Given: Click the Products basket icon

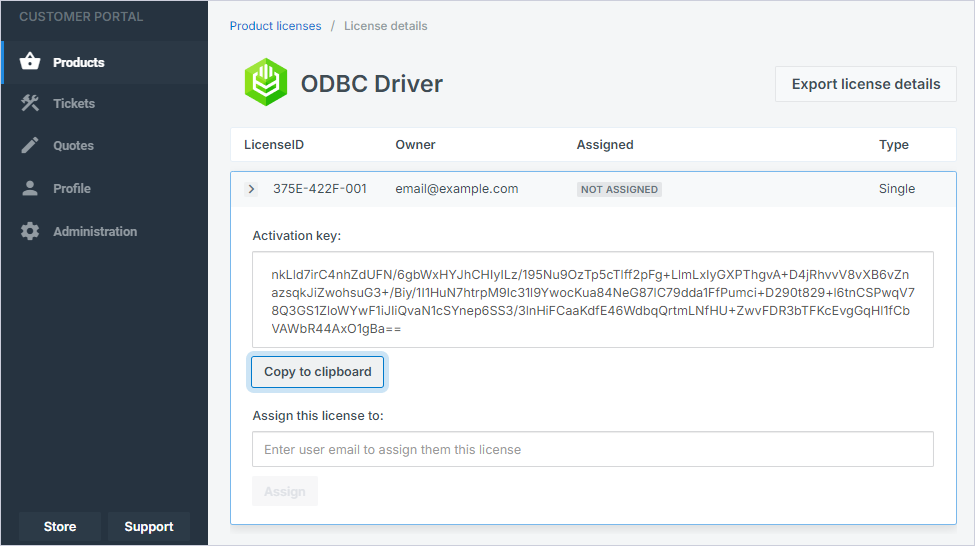Looking at the screenshot, I should 30,62.
